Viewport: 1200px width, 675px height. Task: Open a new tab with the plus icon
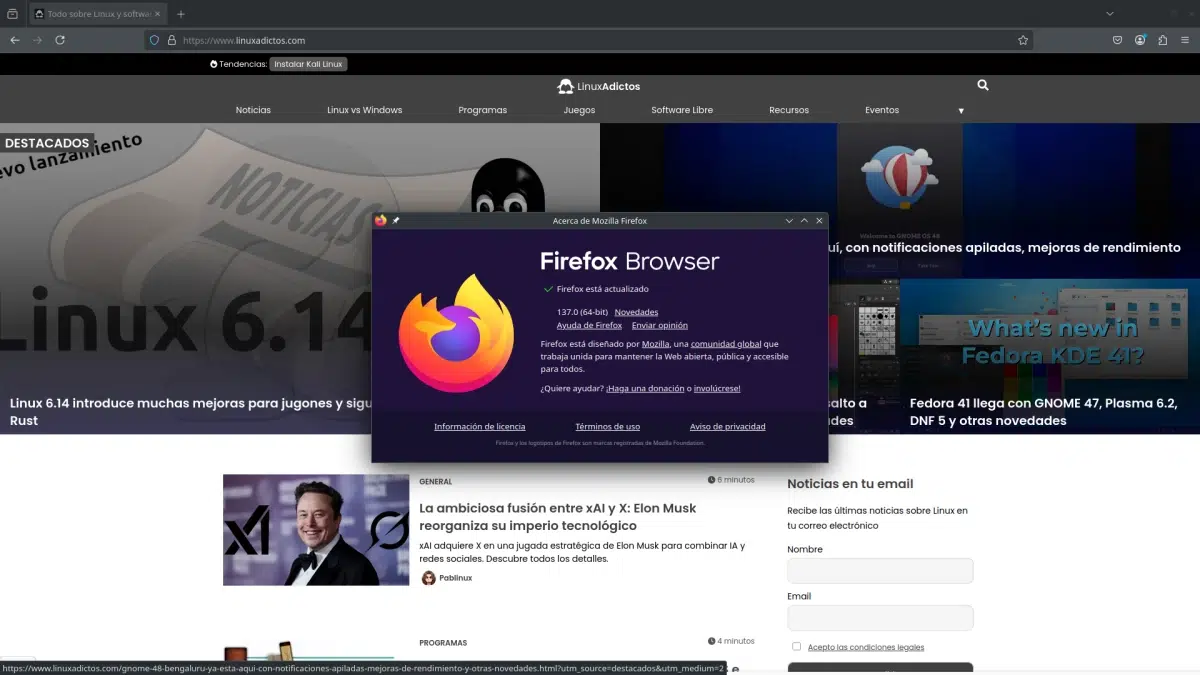click(178, 14)
